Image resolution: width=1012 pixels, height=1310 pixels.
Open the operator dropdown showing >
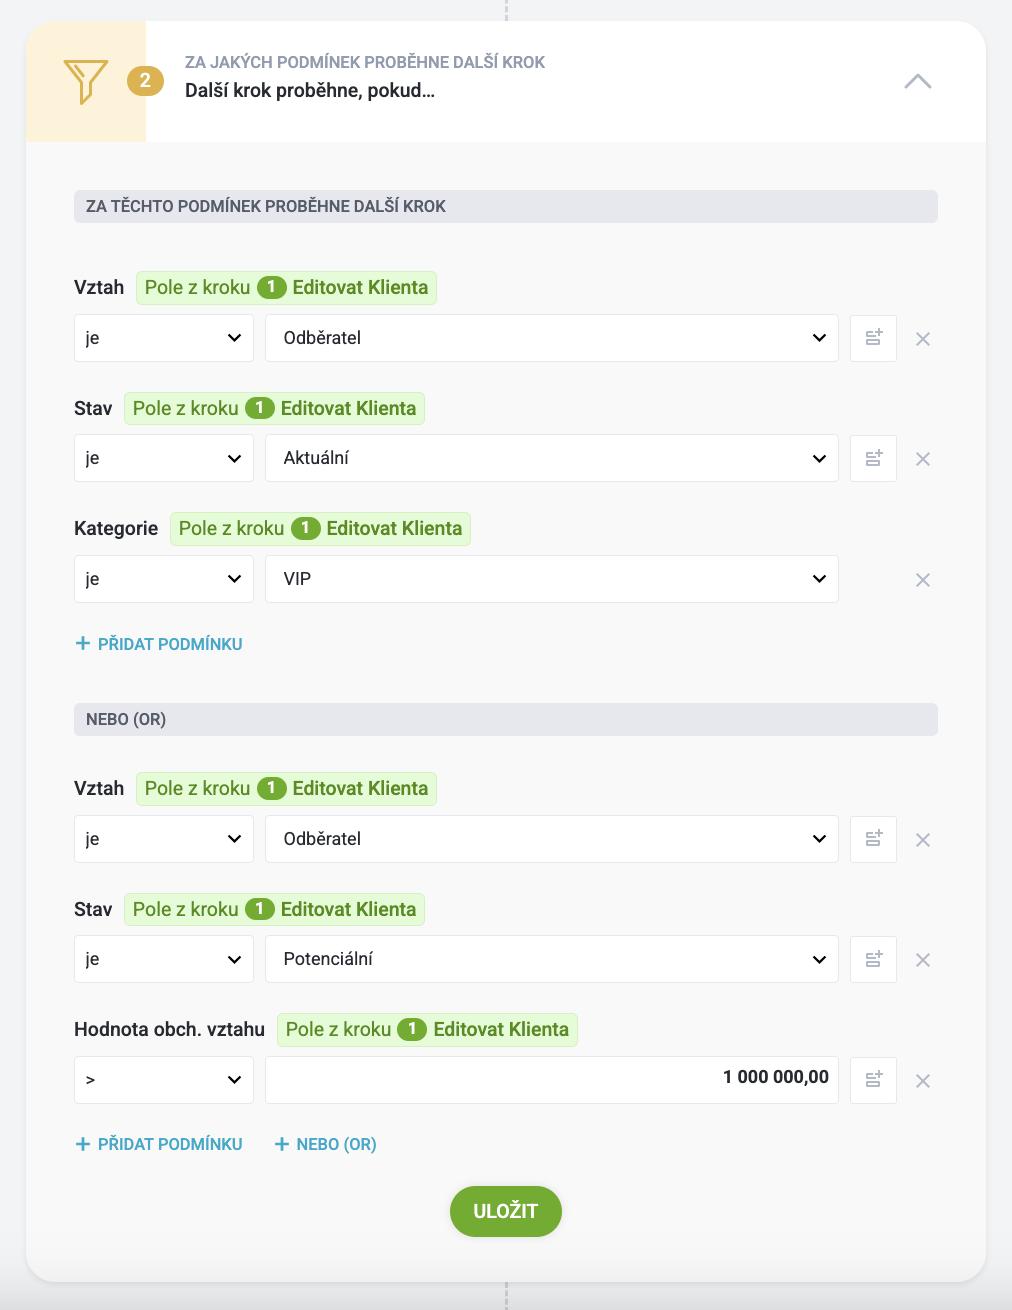(164, 1080)
